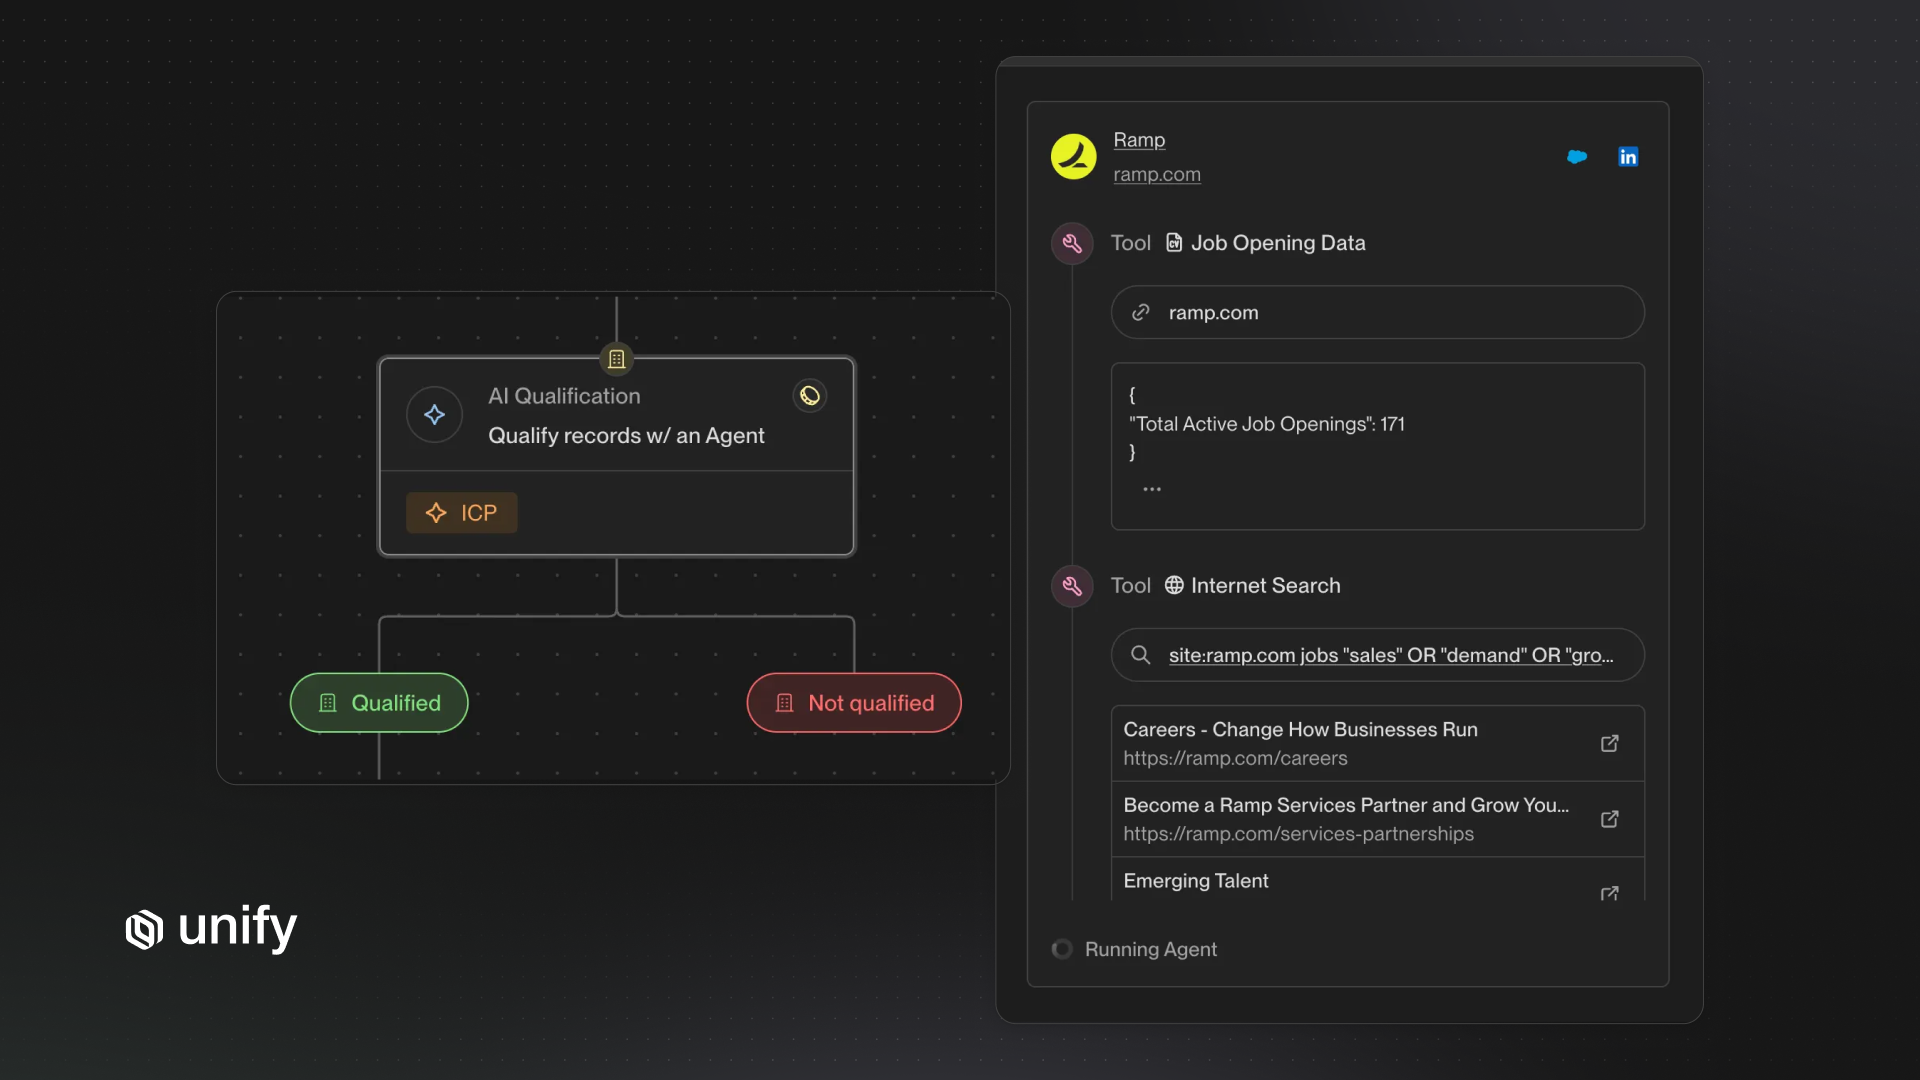Screen dimensions: 1920x1080
Task: Open the ramp.com domain link under Ramp
Action: click(x=1157, y=174)
